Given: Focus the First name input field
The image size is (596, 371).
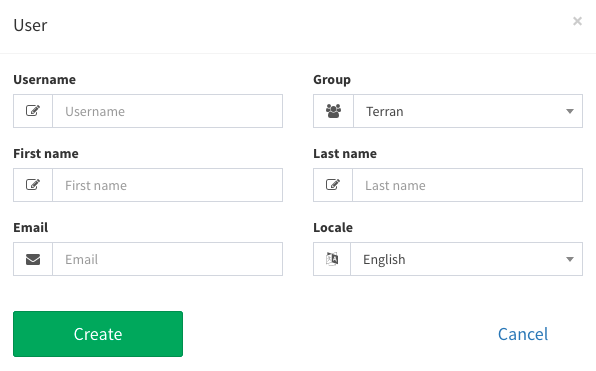Looking at the screenshot, I should coord(168,185).
